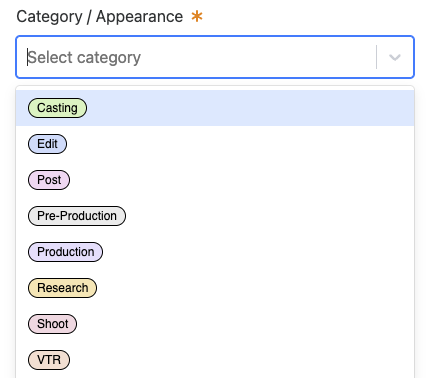Click the lavender Production pill badge
432x378 pixels.
pos(65,252)
